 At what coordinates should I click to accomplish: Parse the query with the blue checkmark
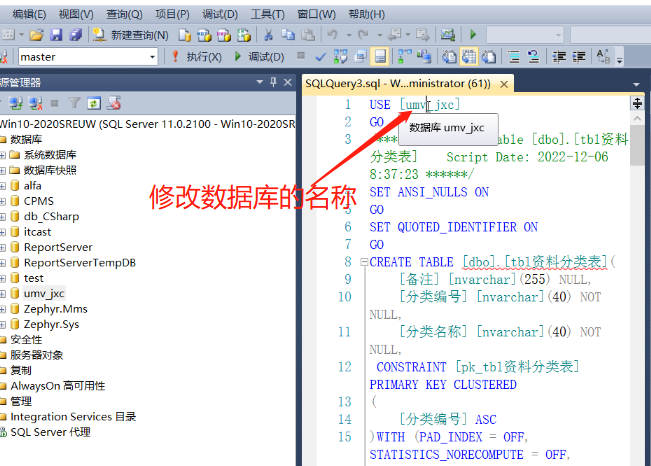click(320, 56)
